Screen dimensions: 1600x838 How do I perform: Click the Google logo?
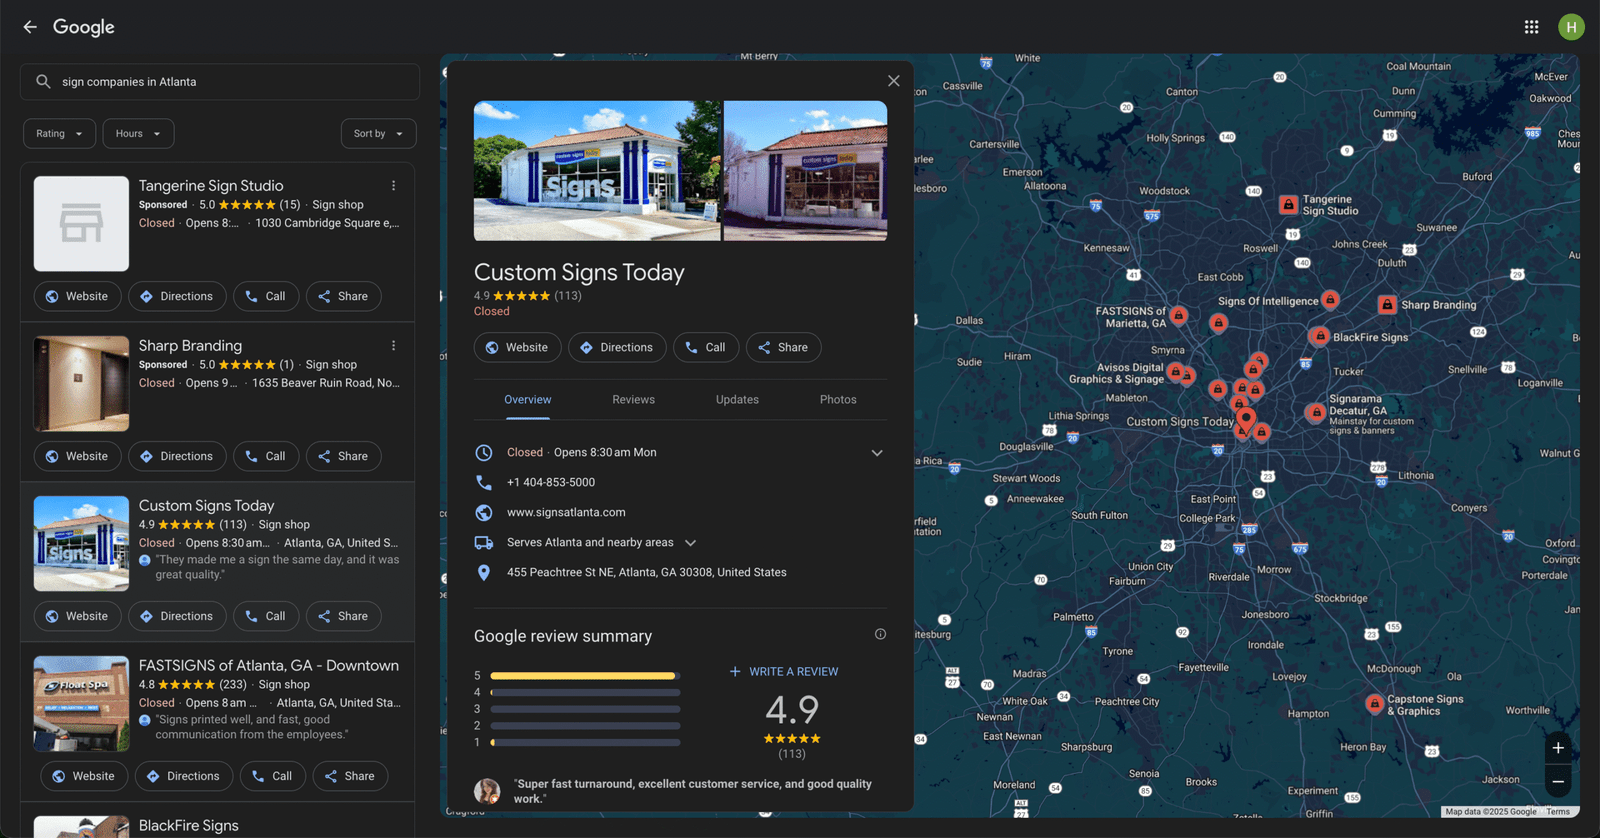coord(84,27)
